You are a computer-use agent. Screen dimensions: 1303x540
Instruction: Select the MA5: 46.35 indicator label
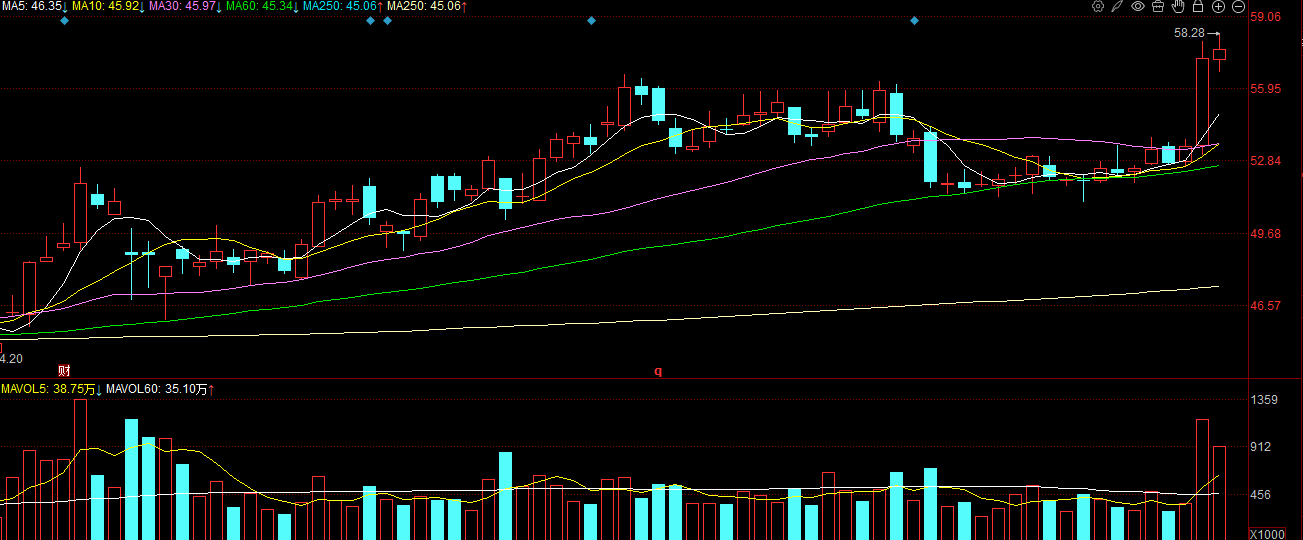[34, 7]
